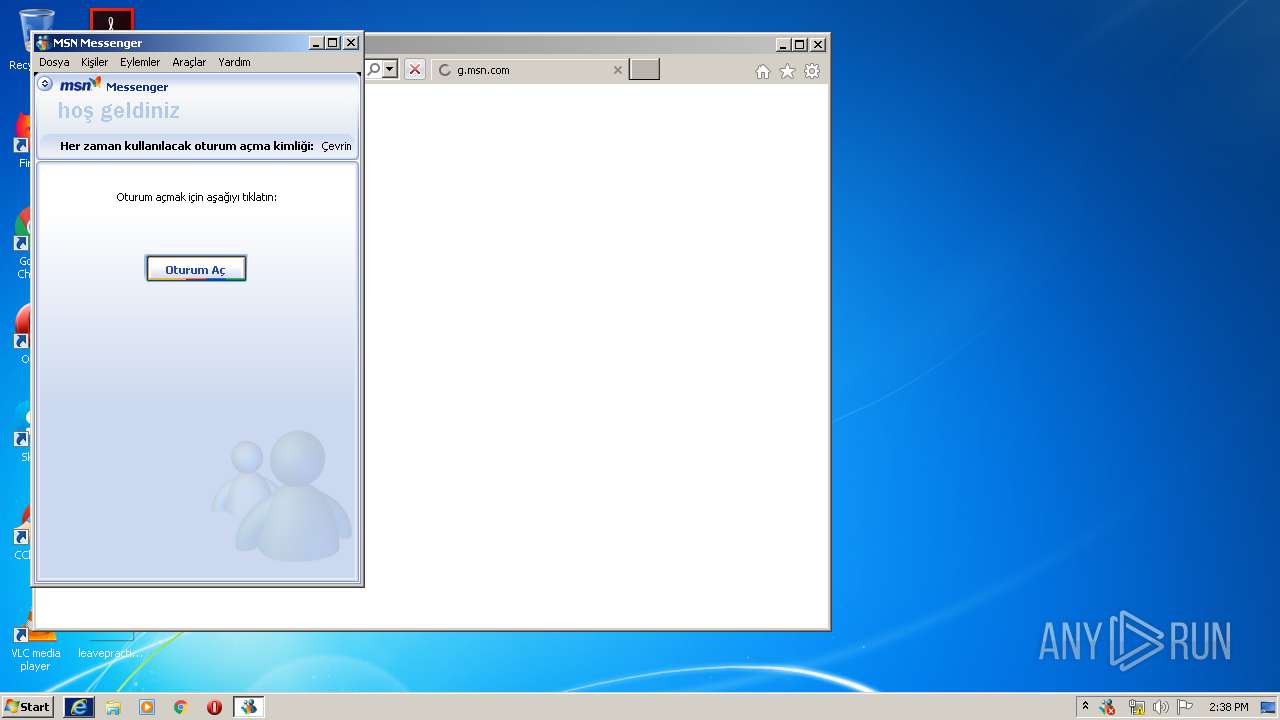Image resolution: width=1280 pixels, height=720 pixels.
Task: Click the Oturum Aç sign-in button
Action: coord(196,269)
